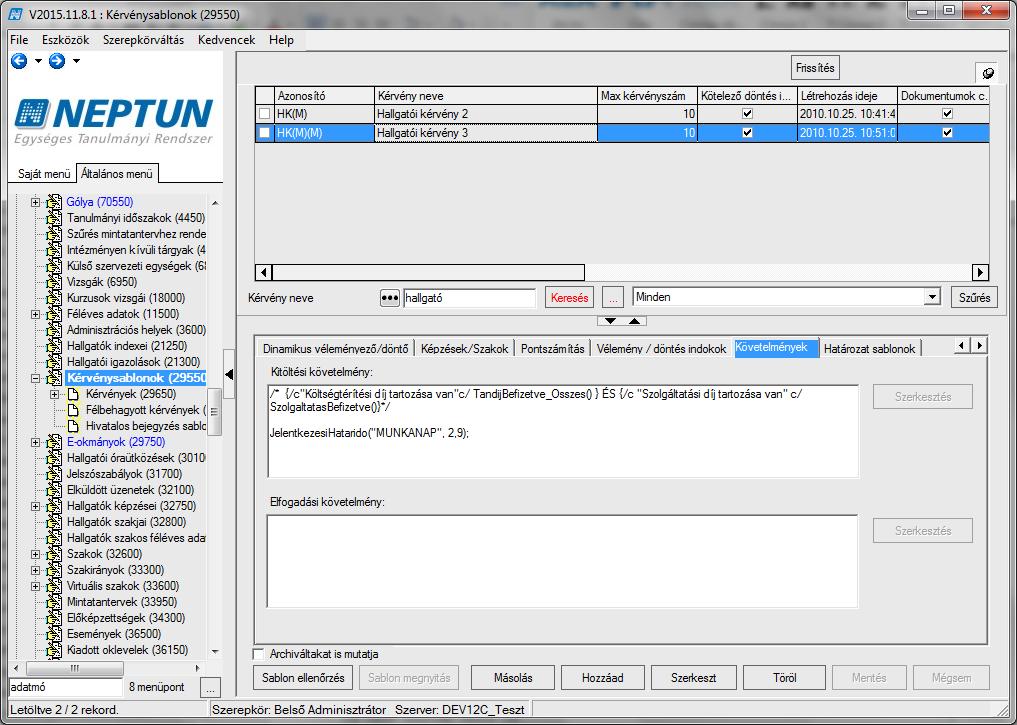Click the pin icon above the grid

click(x=987, y=73)
